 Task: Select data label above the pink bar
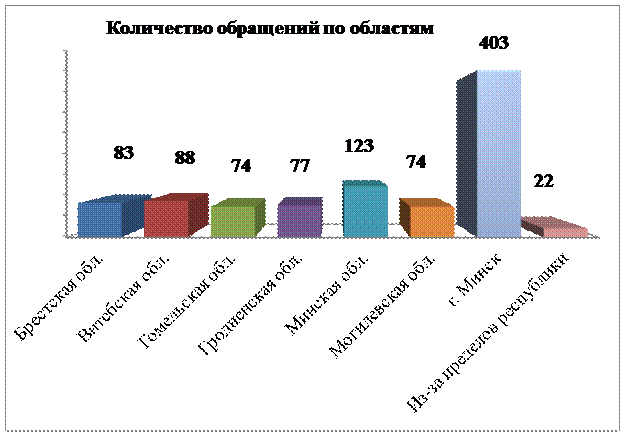coord(545,182)
